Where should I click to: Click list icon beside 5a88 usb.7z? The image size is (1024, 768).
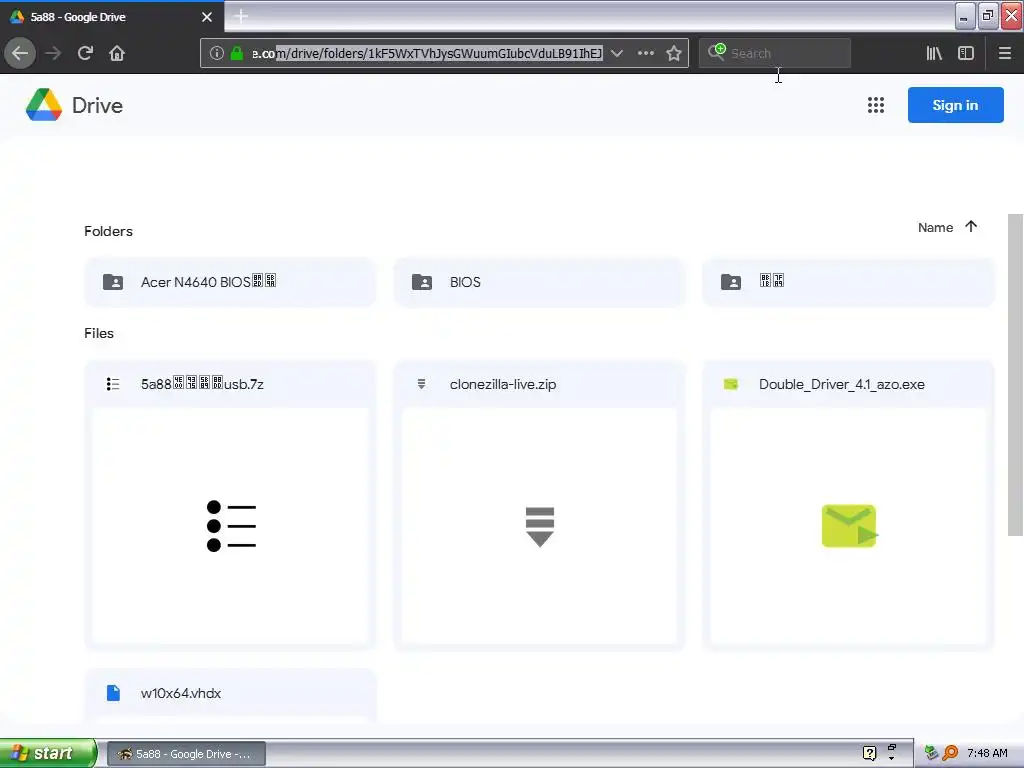pyautogui.click(x=113, y=384)
